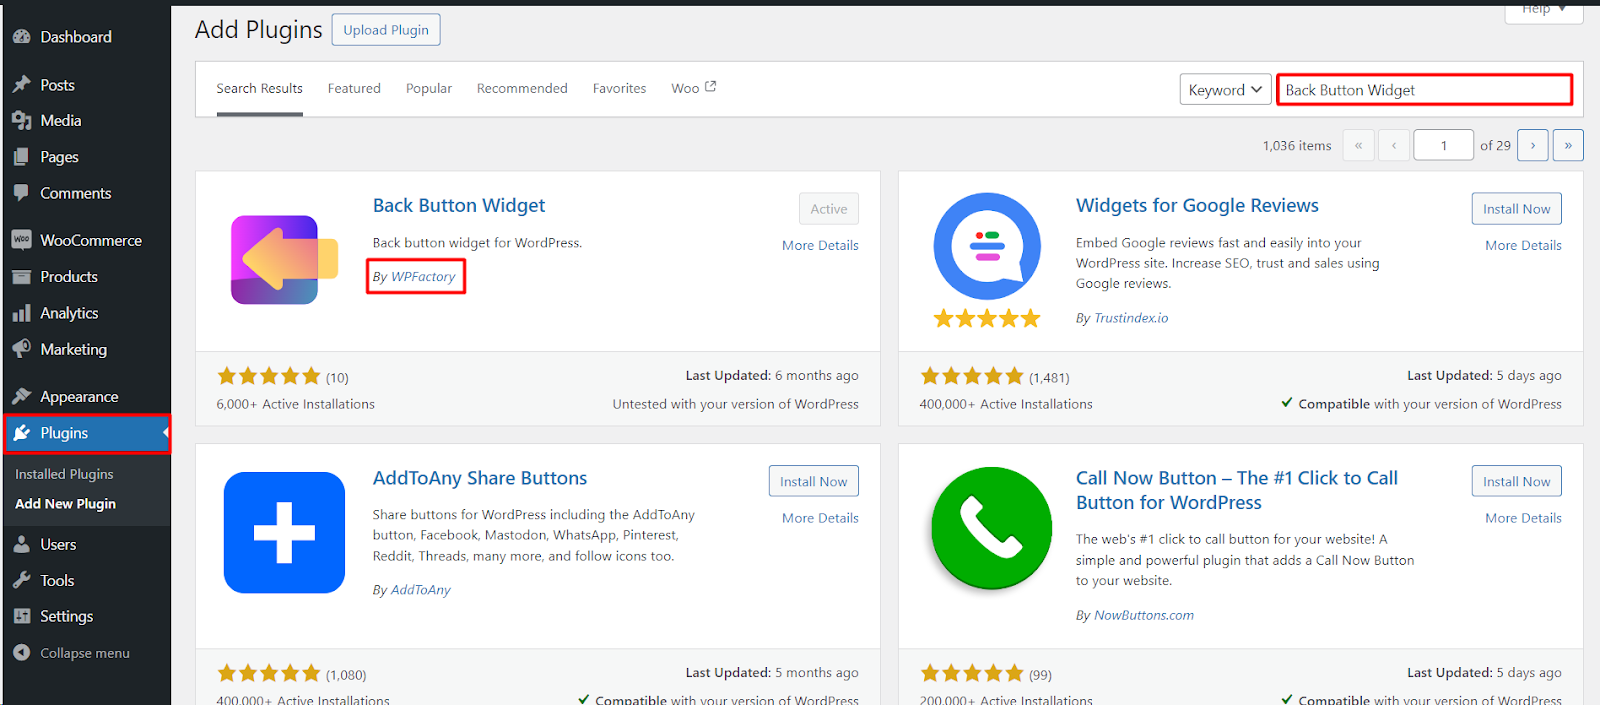This screenshot has height=705, width=1600.
Task: Click the AddToAny author link
Action: click(421, 590)
